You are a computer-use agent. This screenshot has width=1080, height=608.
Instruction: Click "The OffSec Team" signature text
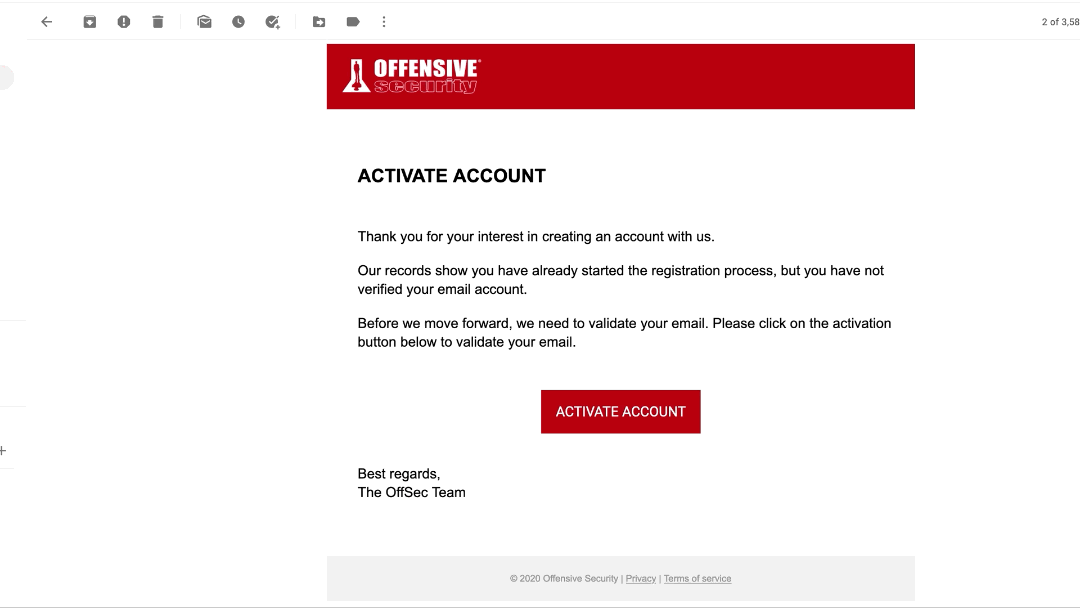point(412,492)
